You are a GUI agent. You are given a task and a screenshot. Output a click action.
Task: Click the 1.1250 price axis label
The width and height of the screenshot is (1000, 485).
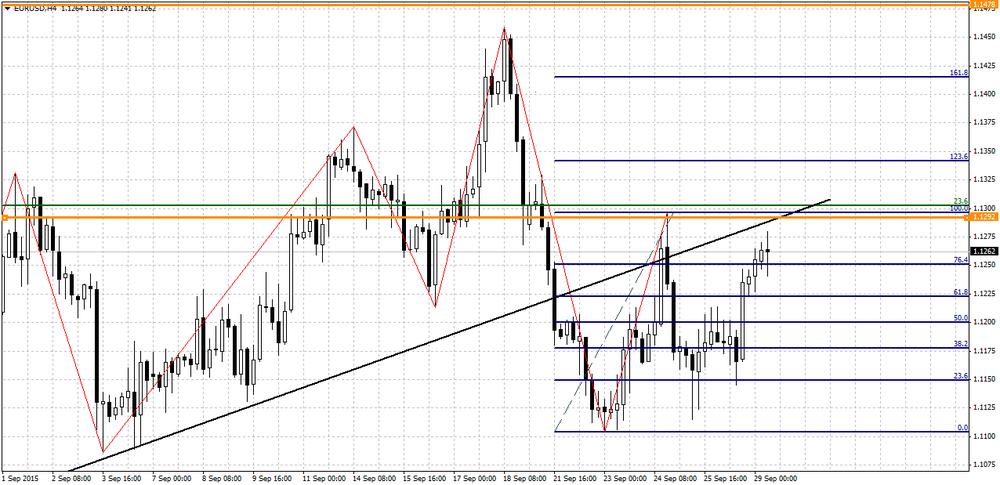tap(983, 265)
